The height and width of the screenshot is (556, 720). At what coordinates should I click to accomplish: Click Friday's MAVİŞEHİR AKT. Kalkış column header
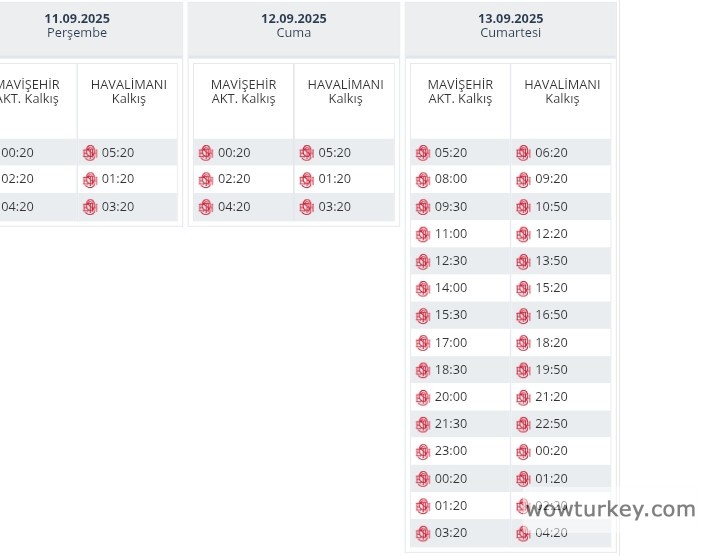pyautogui.click(x=243, y=92)
